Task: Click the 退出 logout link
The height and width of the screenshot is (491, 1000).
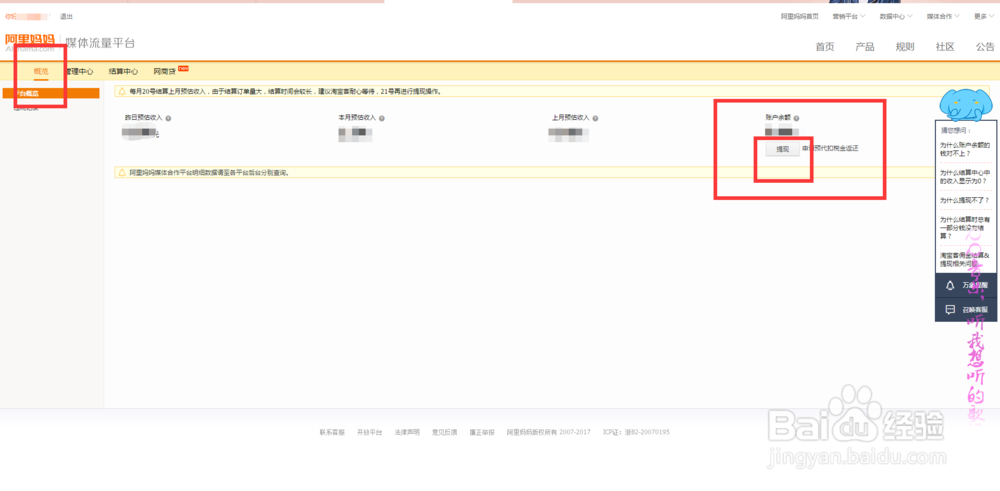Action: [x=66, y=16]
